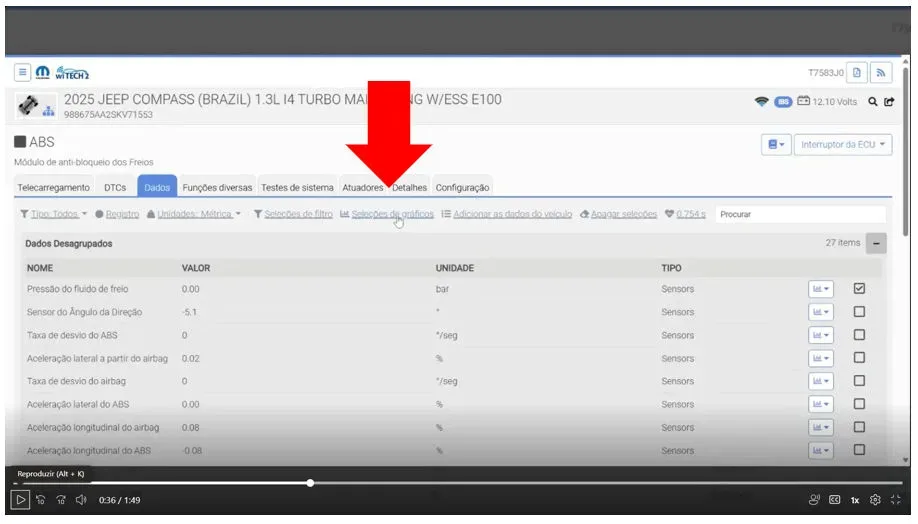Check the Taxa de desvio do airbag checkbox

pyautogui.click(x=859, y=381)
